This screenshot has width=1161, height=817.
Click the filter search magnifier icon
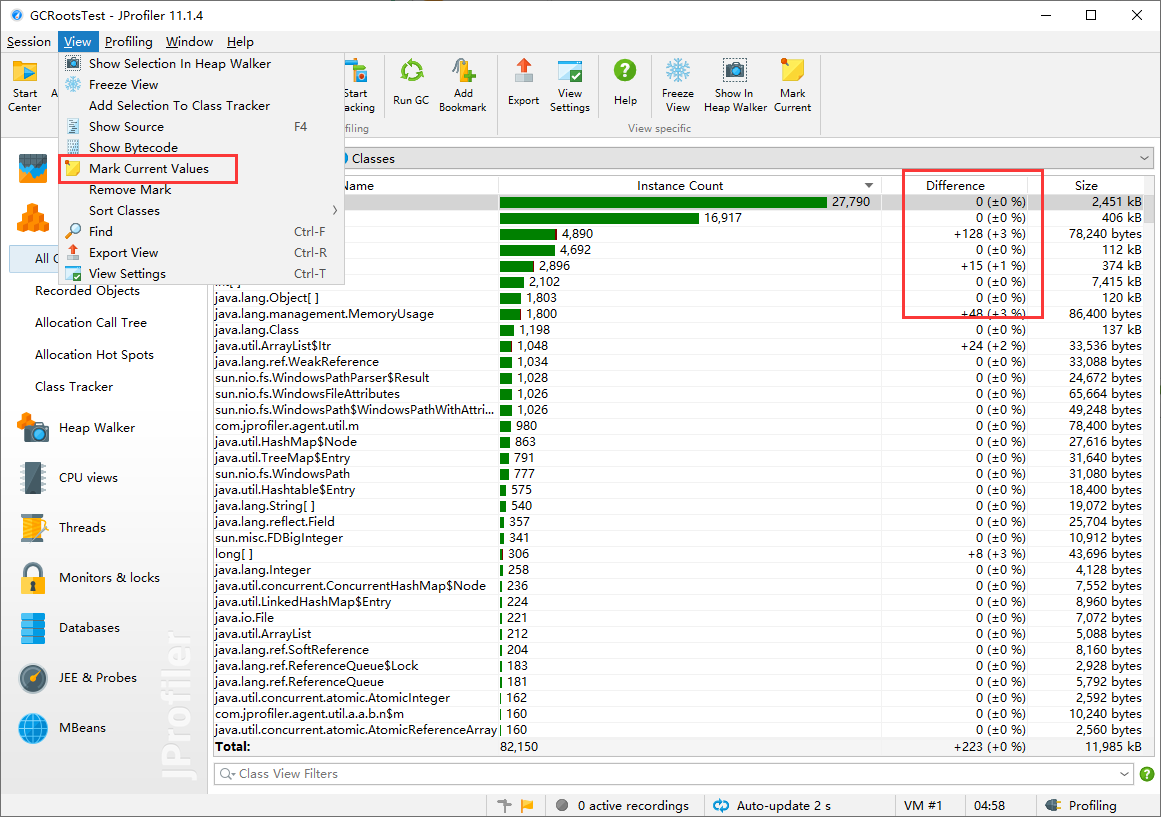click(227, 774)
